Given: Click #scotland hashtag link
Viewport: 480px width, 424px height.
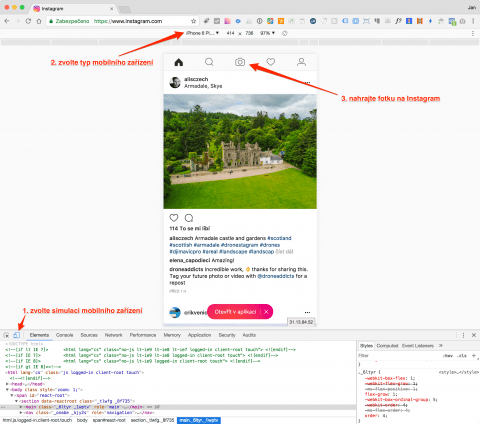Looking at the screenshot, I should [x=279, y=238].
